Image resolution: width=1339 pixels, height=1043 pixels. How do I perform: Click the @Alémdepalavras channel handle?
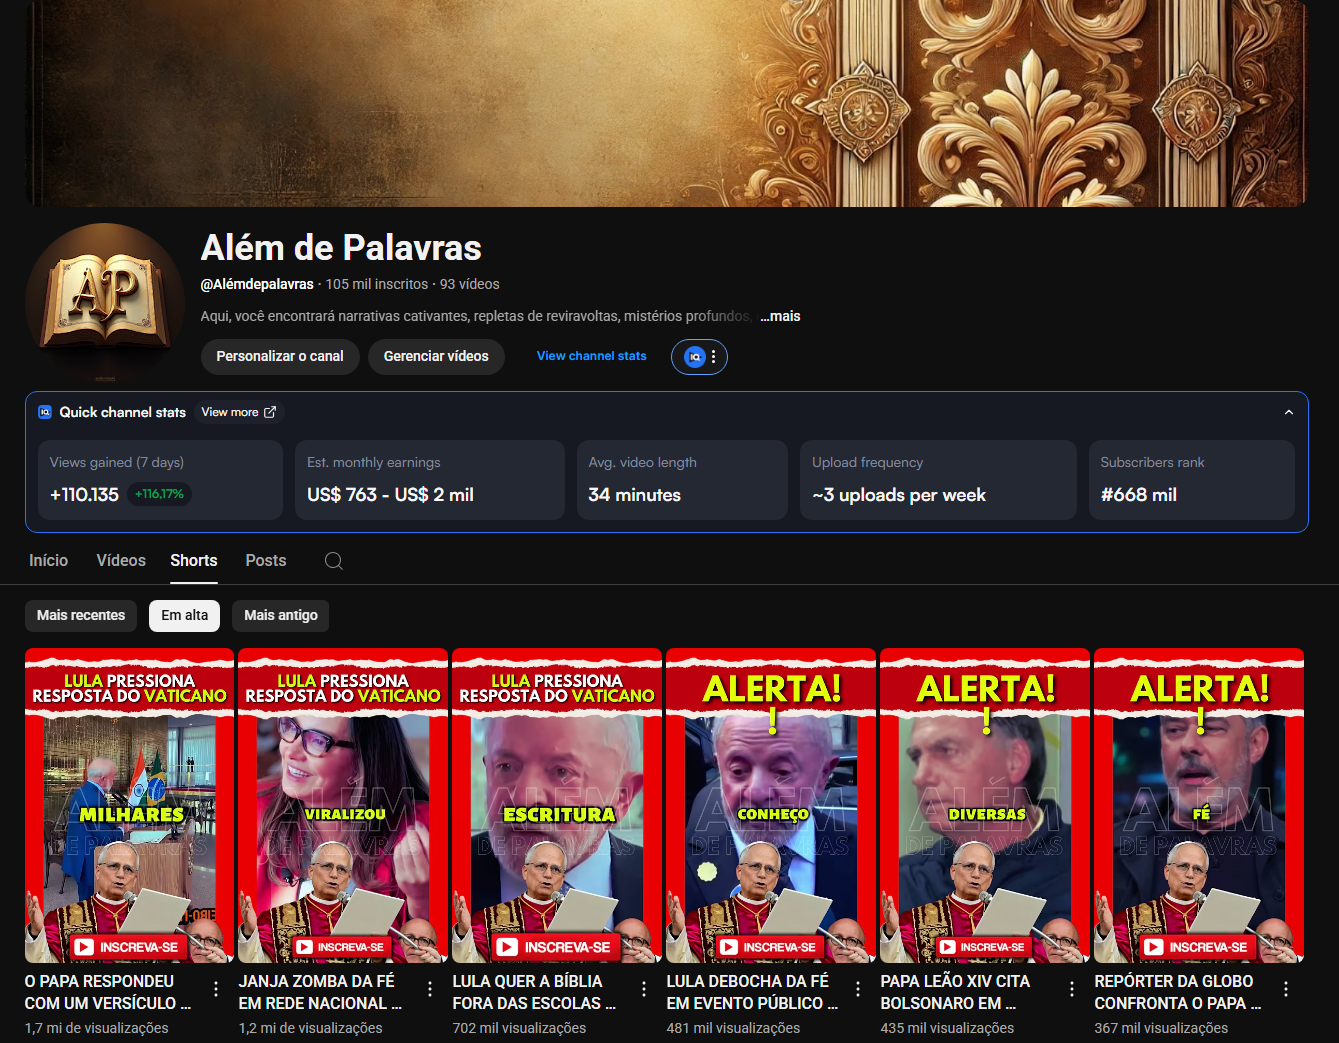pos(257,284)
